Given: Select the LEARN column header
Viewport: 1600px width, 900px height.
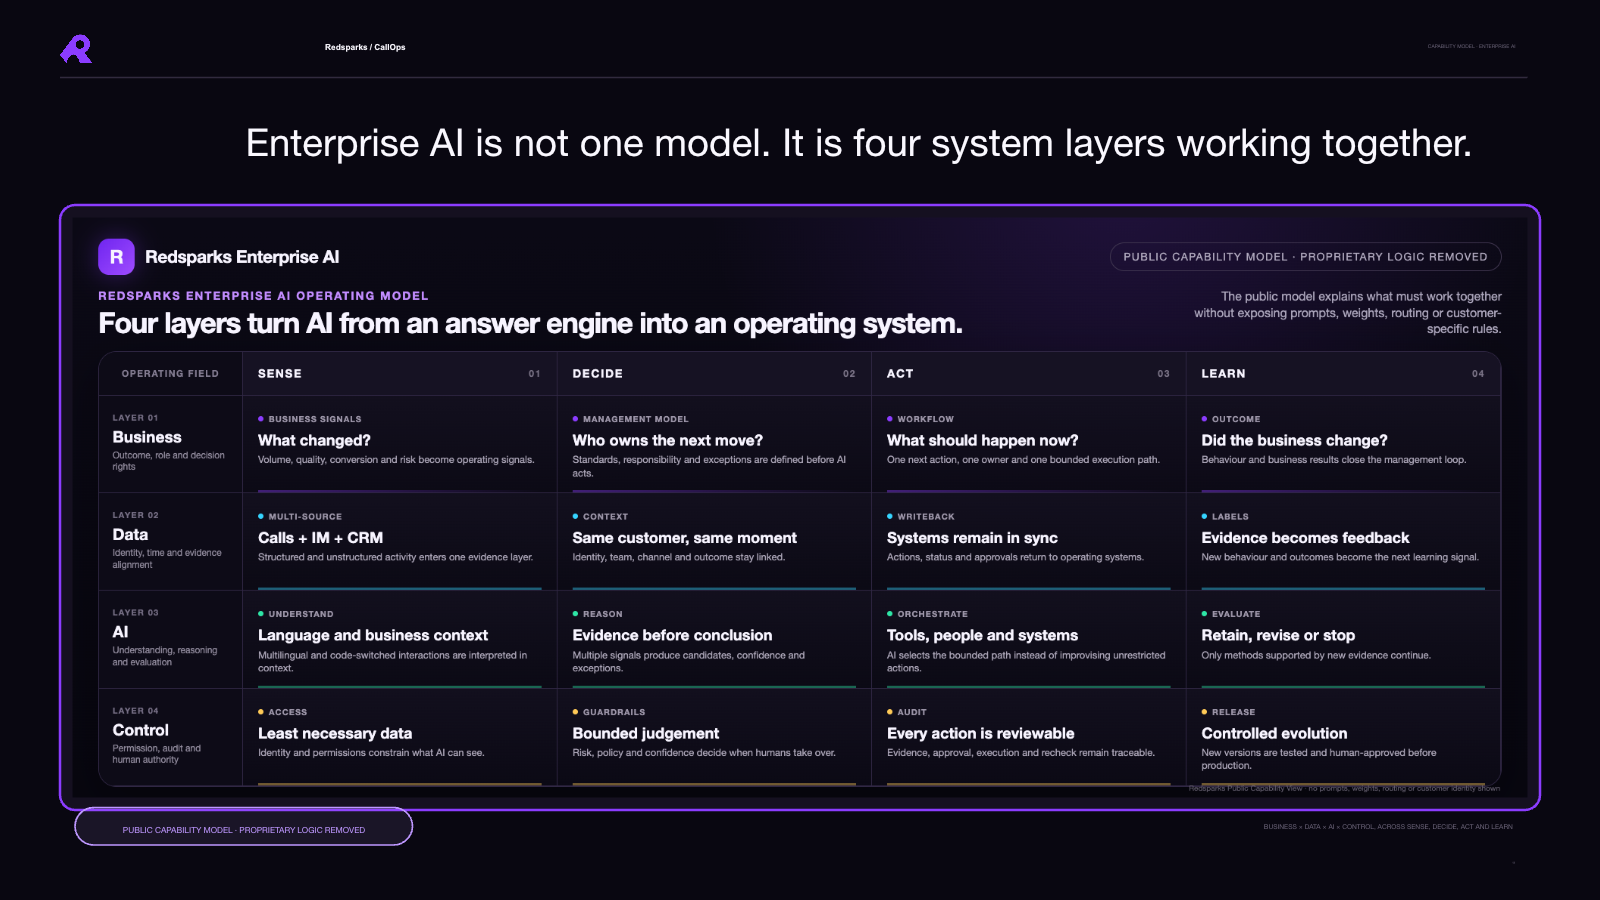Looking at the screenshot, I should pyautogui.click(x=1343, y=374).
